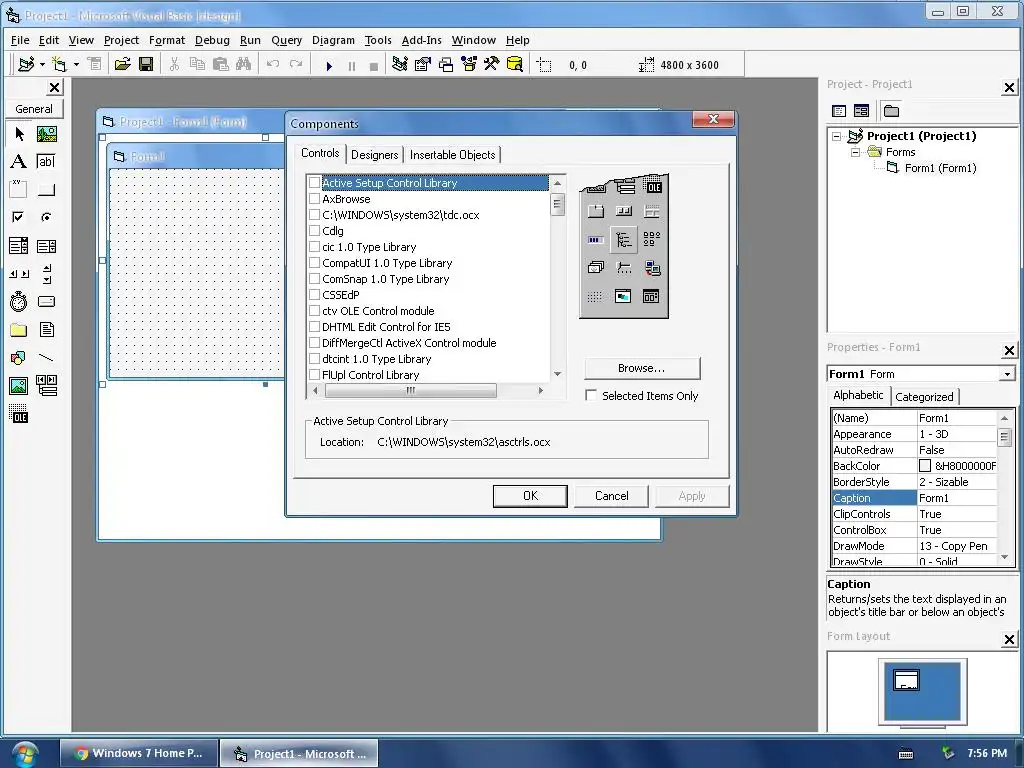The height and width of the screenshot is (768, 1024).
Task: Select the Timer control tool
Action: click(19, 302)
